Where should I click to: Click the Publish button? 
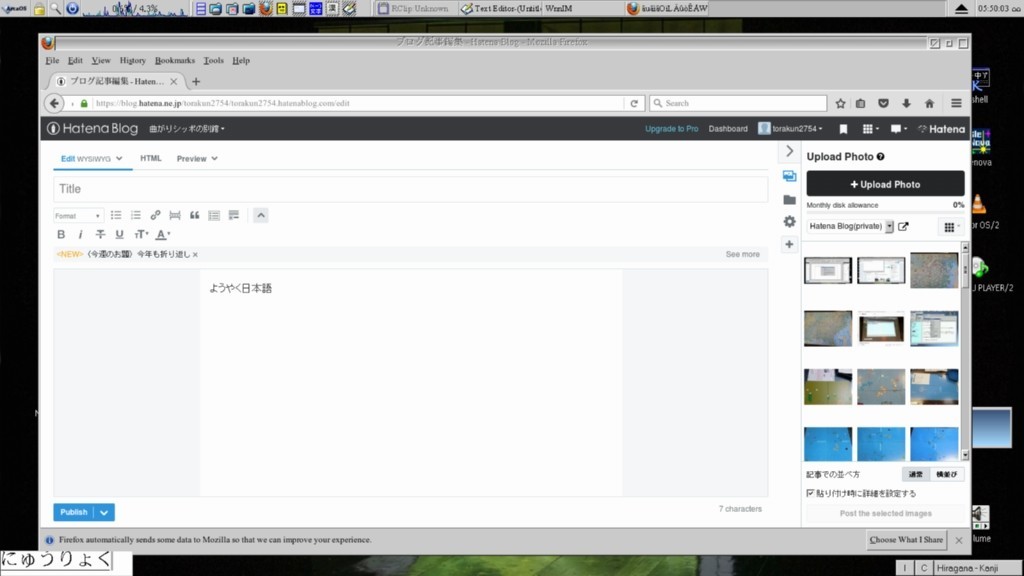[x=74, y=513]
